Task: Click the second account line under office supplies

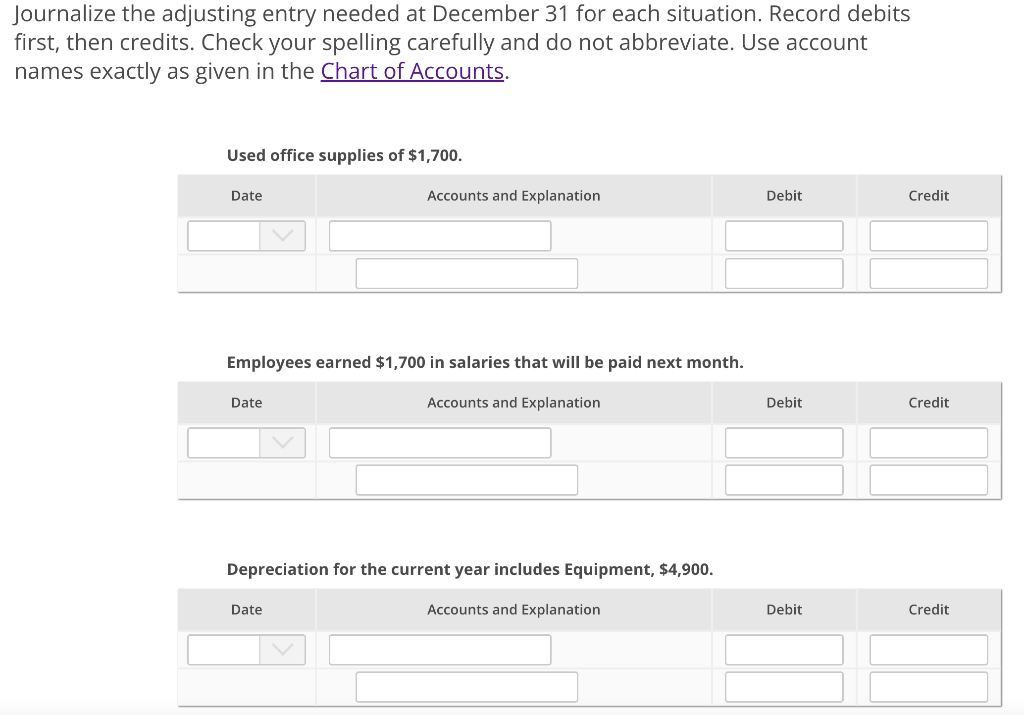Action: pyautogui.click(x=466, y=272)
